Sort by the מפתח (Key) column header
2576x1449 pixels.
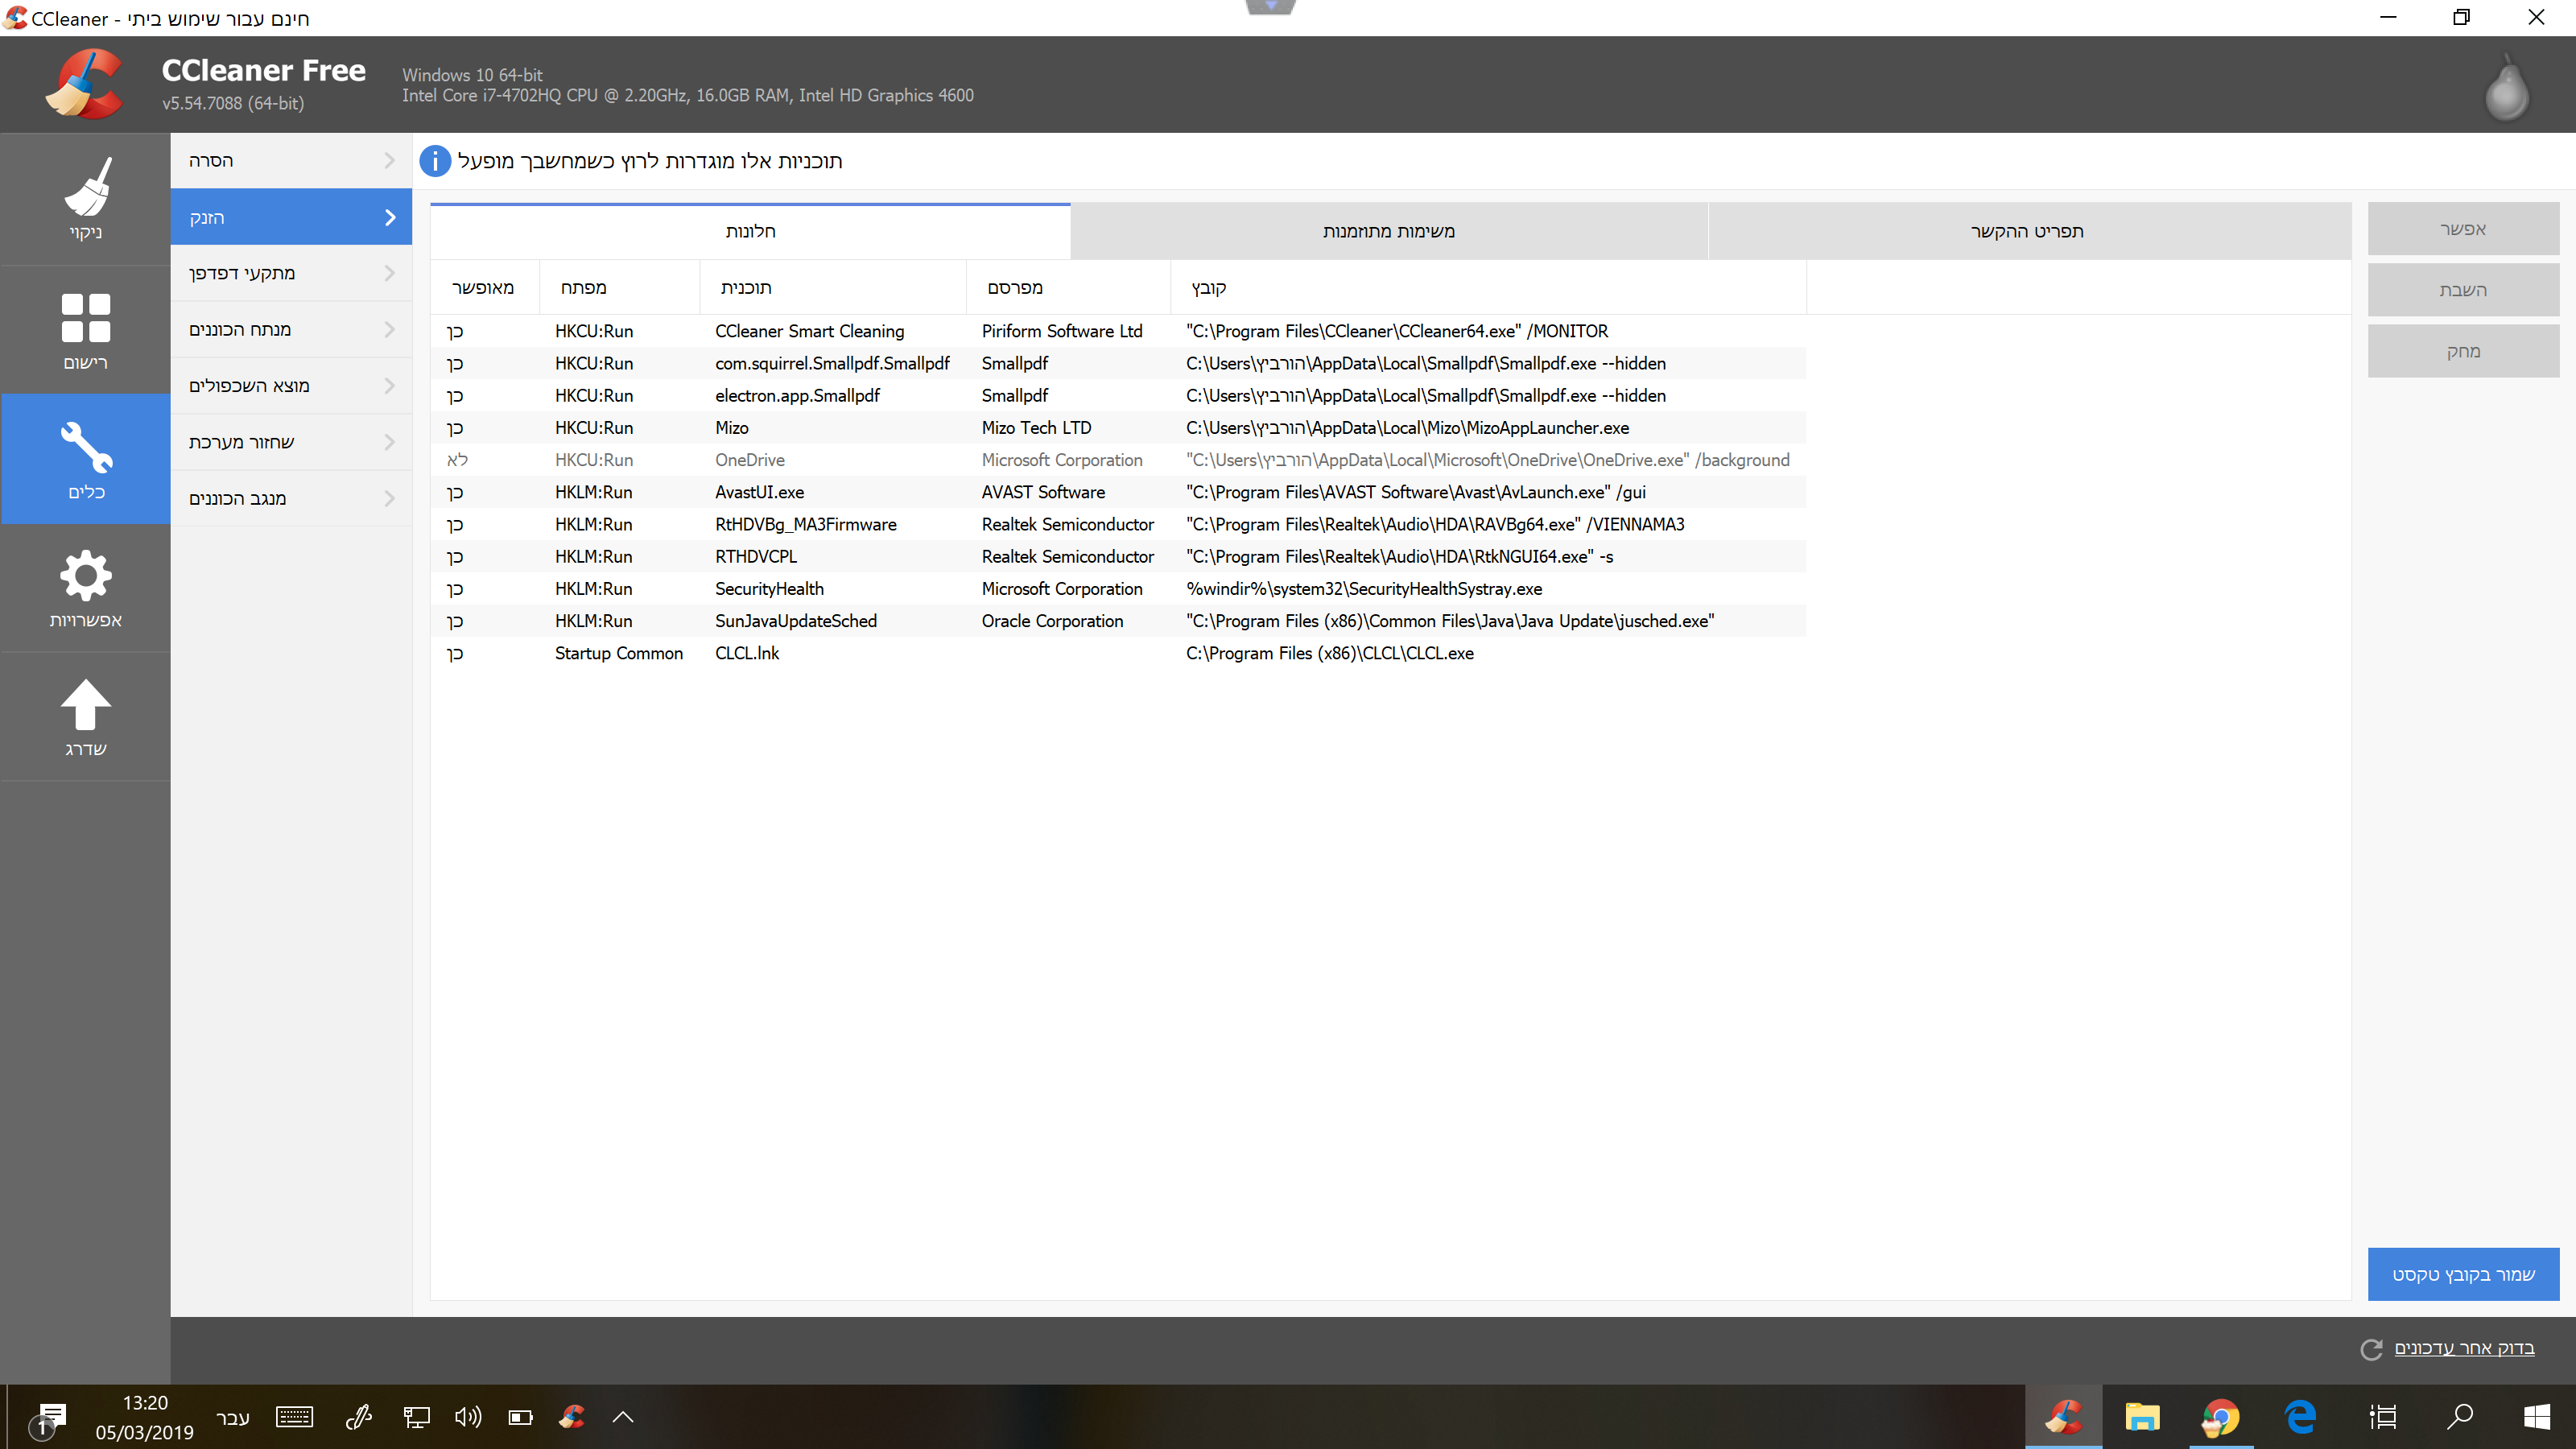pyautogui.click(x=620, y=288)
